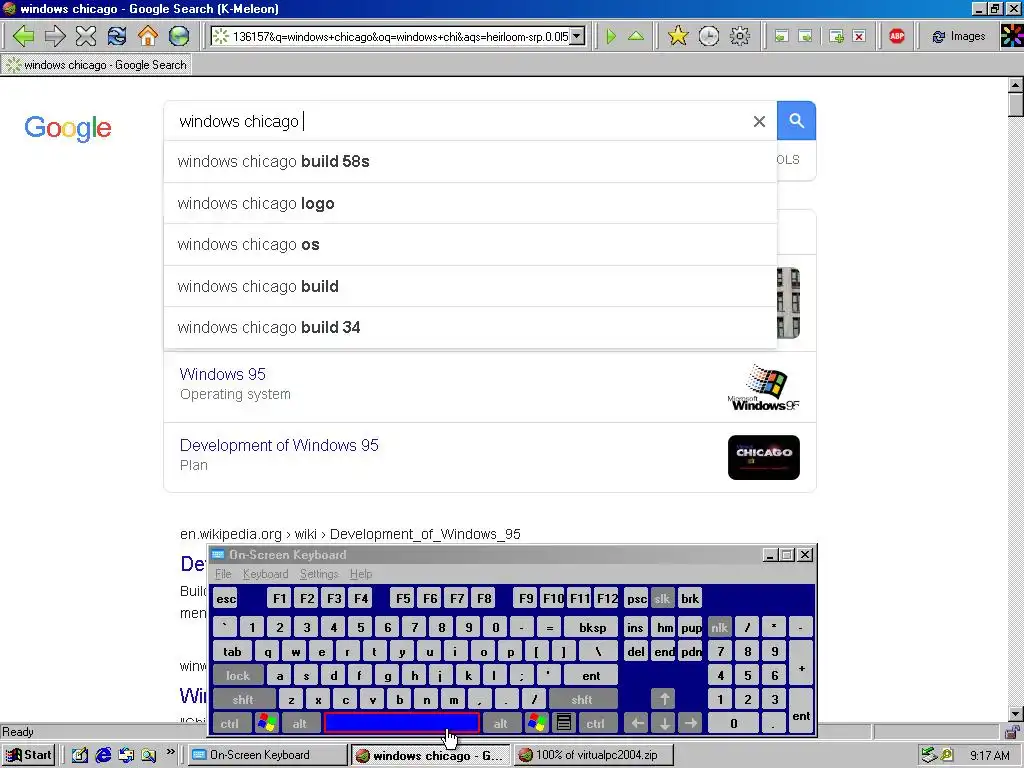Click the tab key on the on-screen keyboard
This screenshot has width=1024, height=768.
(232, 652)
